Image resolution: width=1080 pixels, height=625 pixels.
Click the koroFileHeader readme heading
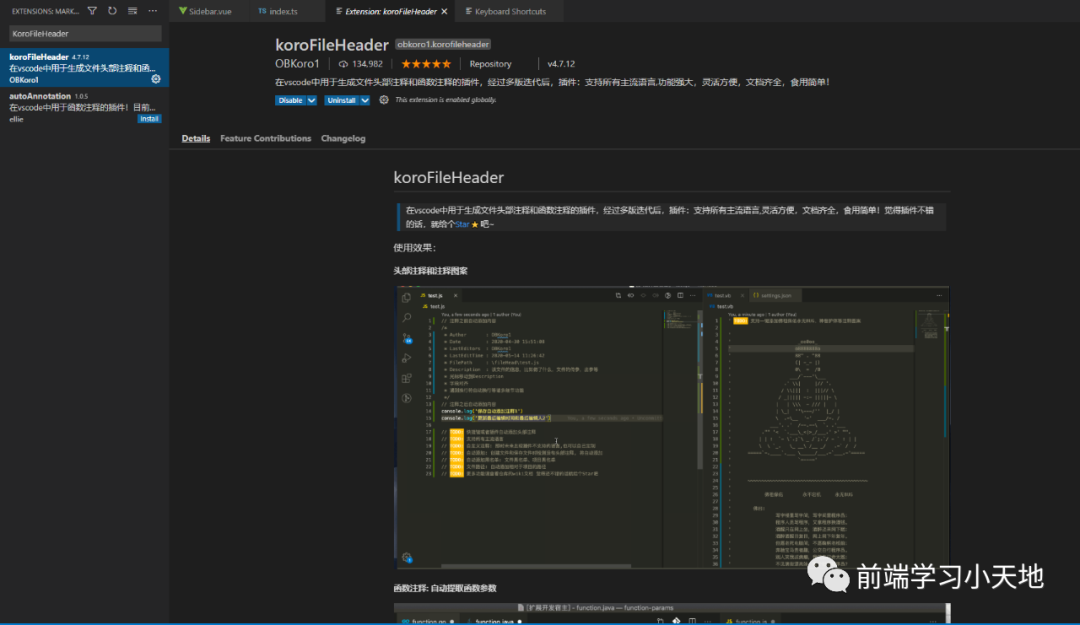click(x=448, y=177)
